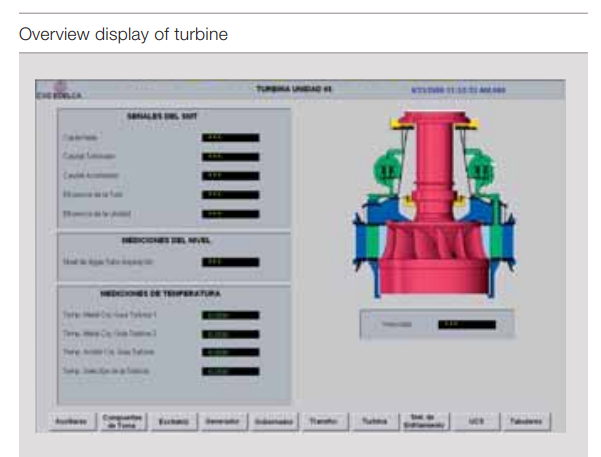Image resolution: width=601 pixels, height=457 pixels.
Task: Click the UCB navigation button
Action: pos(475,422)
